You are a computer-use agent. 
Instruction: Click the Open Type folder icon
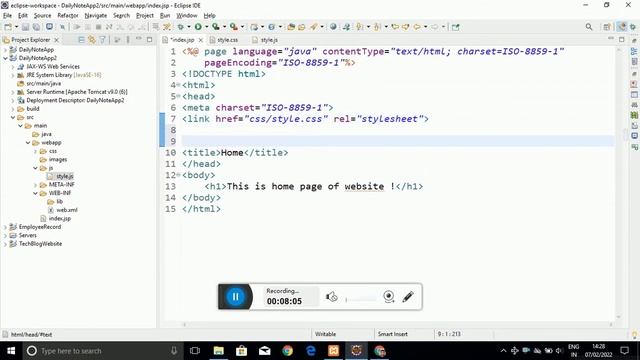[291, 27]
